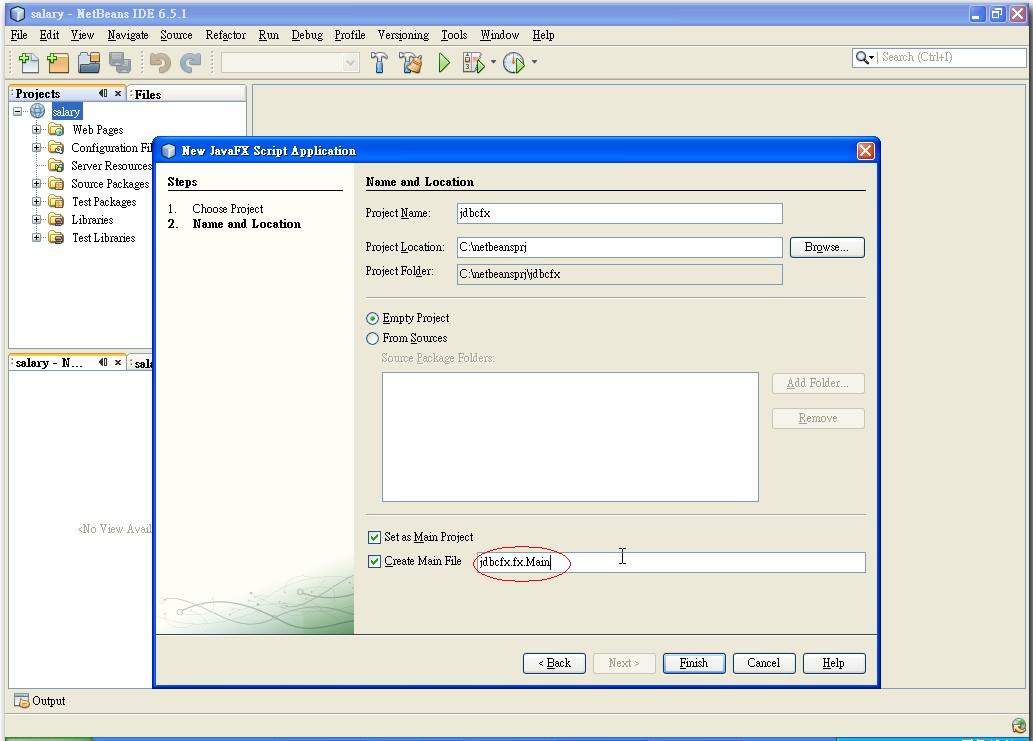Expand the Test Packages tree node
Screen dimensions: 1033x741
pos(36,202)
